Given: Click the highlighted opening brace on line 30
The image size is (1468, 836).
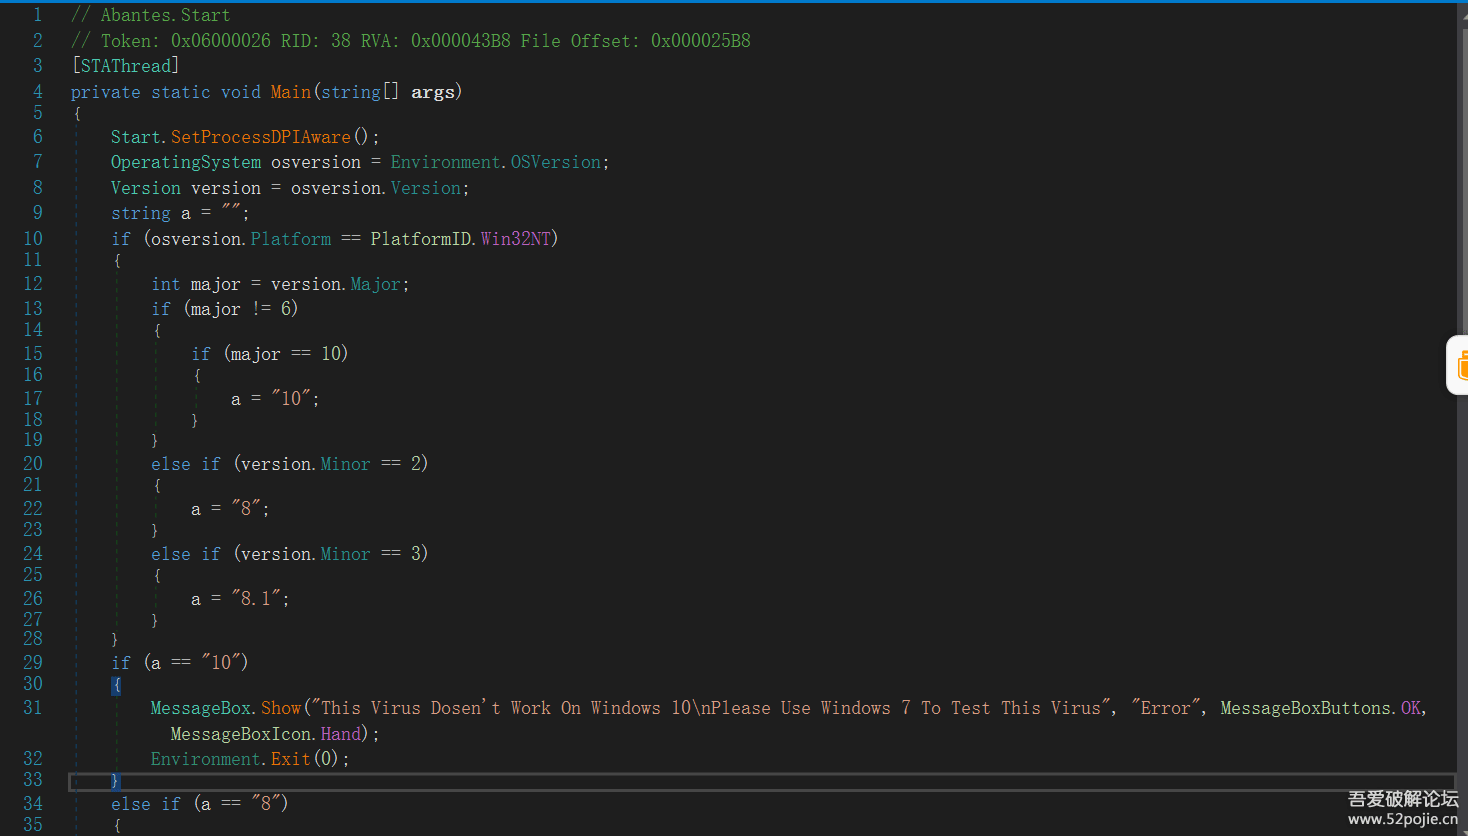Looking at the screenshot, I should tap(117, 685).
